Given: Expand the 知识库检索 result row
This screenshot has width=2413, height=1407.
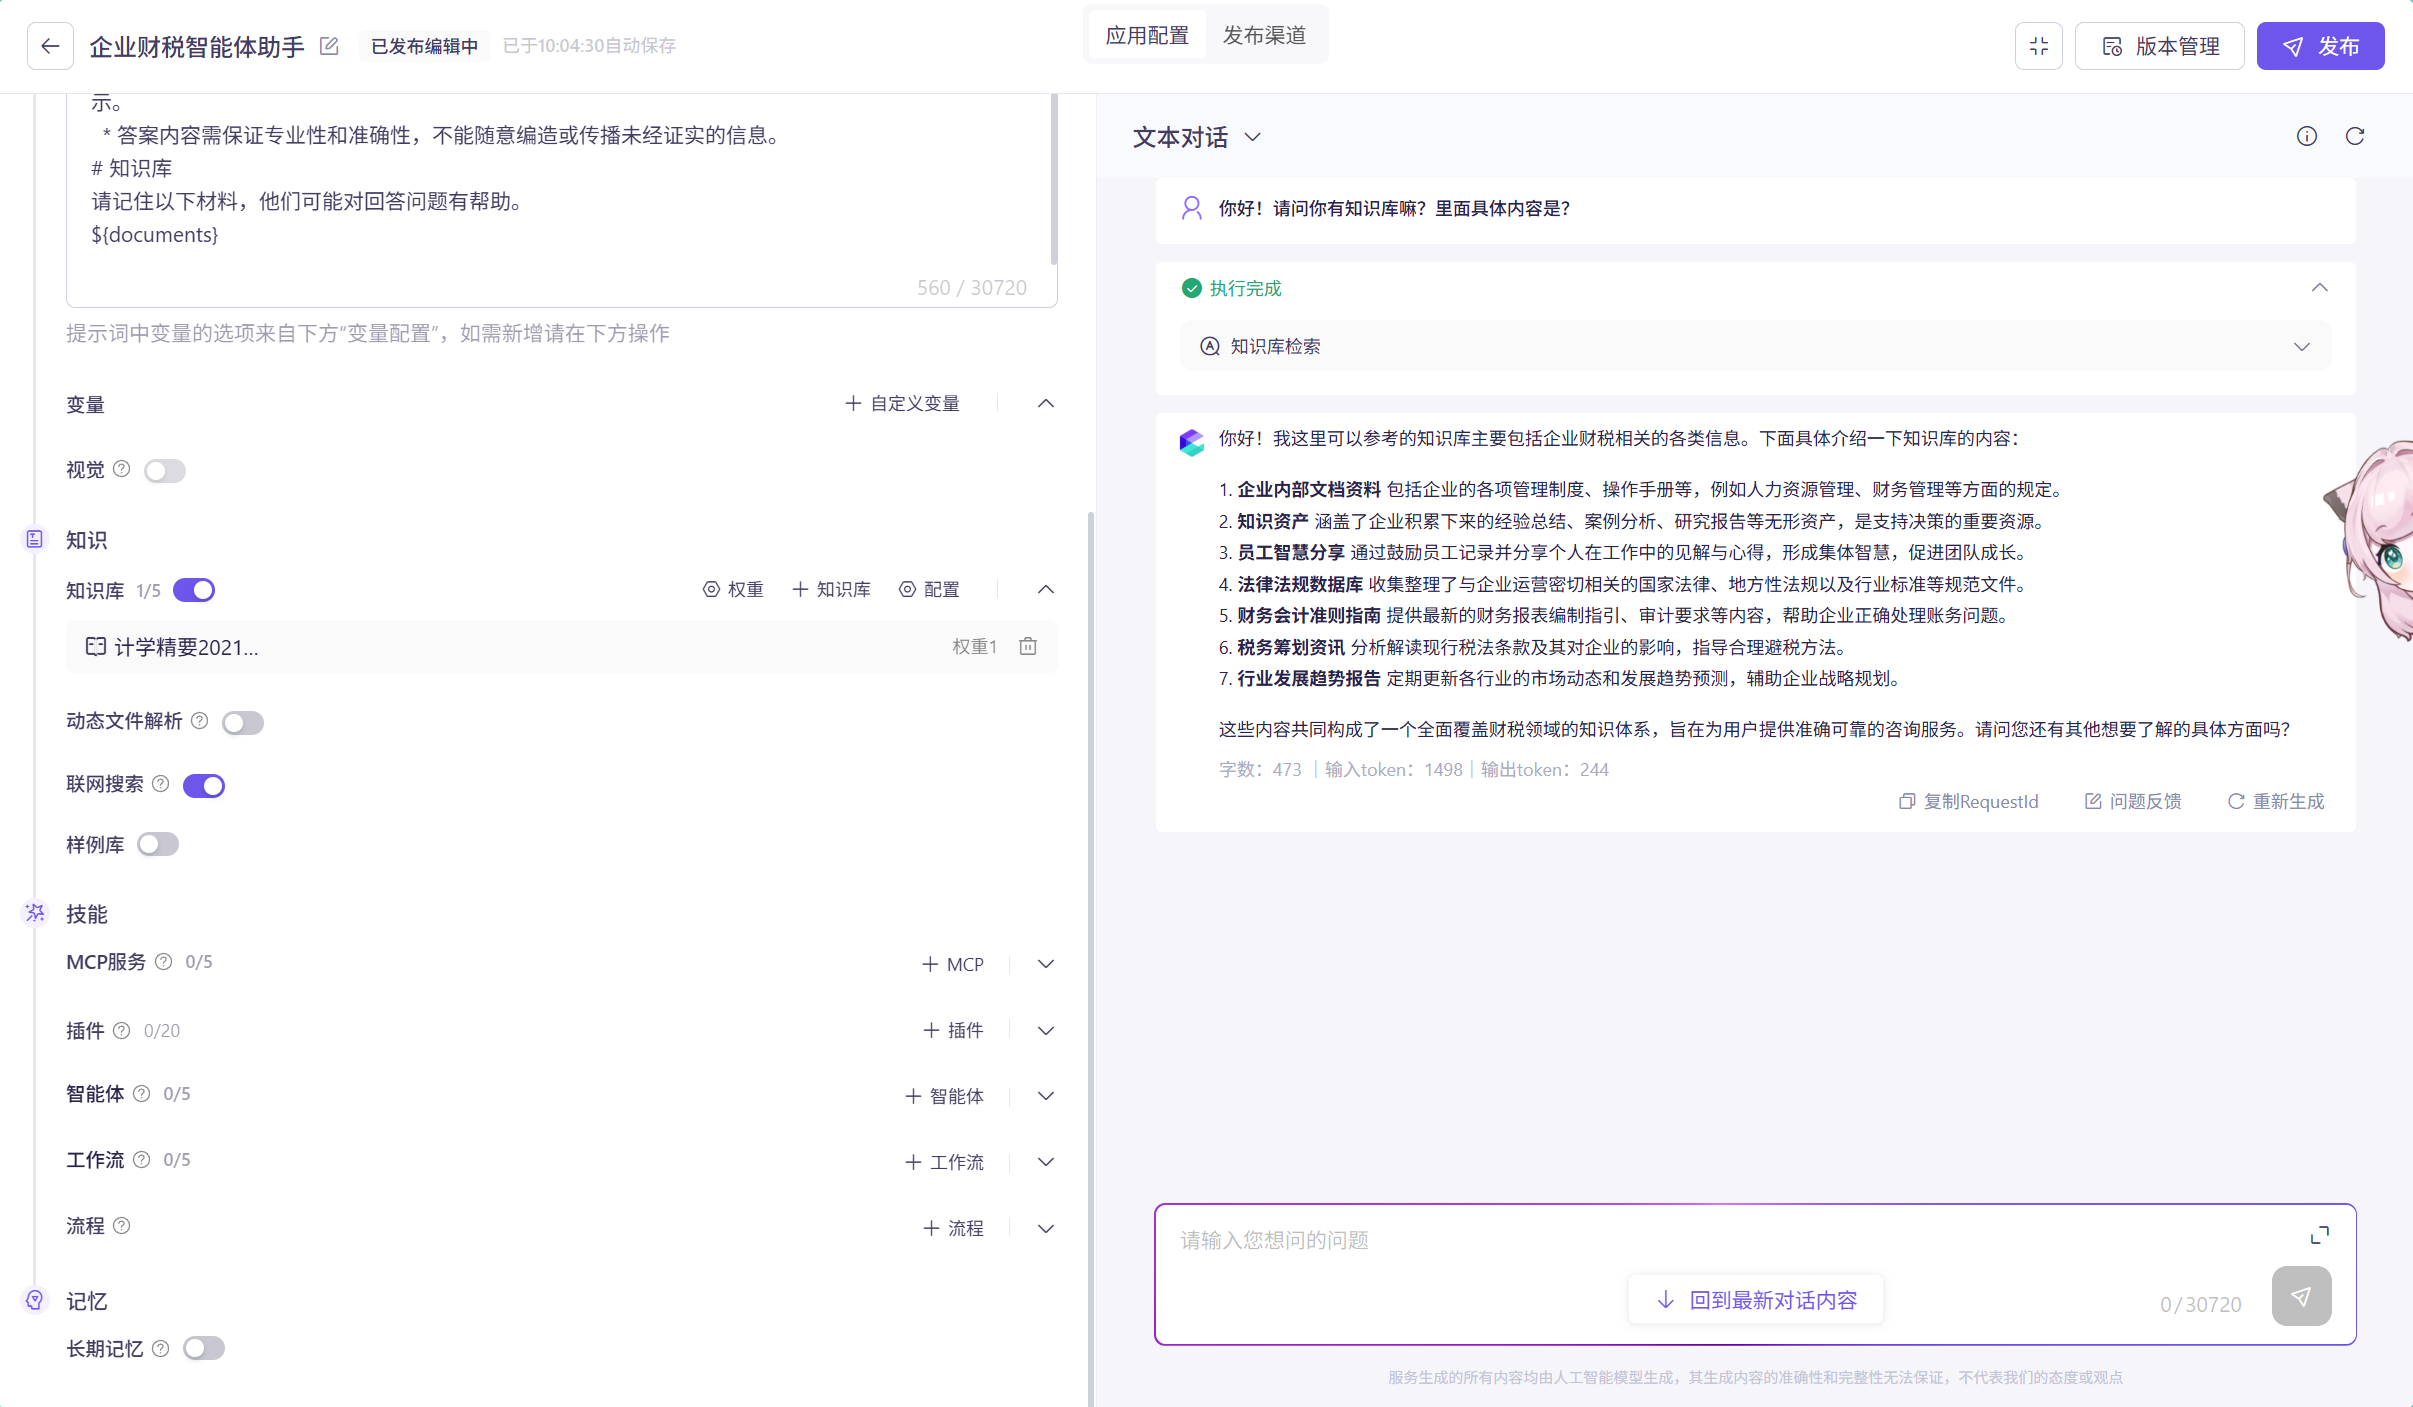Looking at the screenshot, I should coord(2301,347).
